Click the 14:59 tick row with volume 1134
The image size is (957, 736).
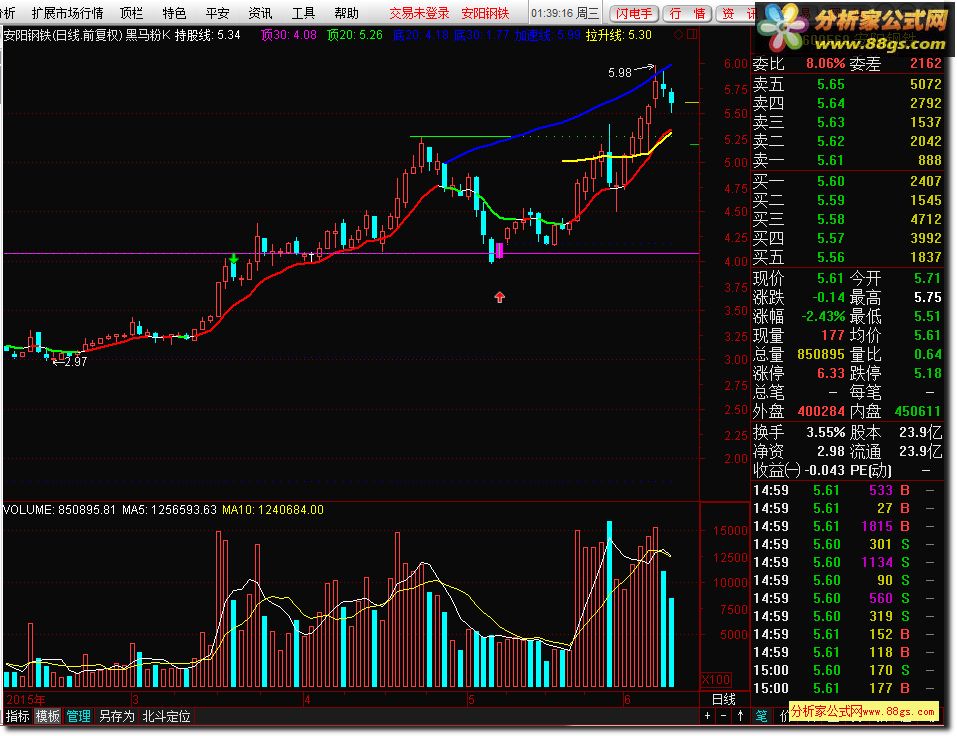(x=847, y=562)
